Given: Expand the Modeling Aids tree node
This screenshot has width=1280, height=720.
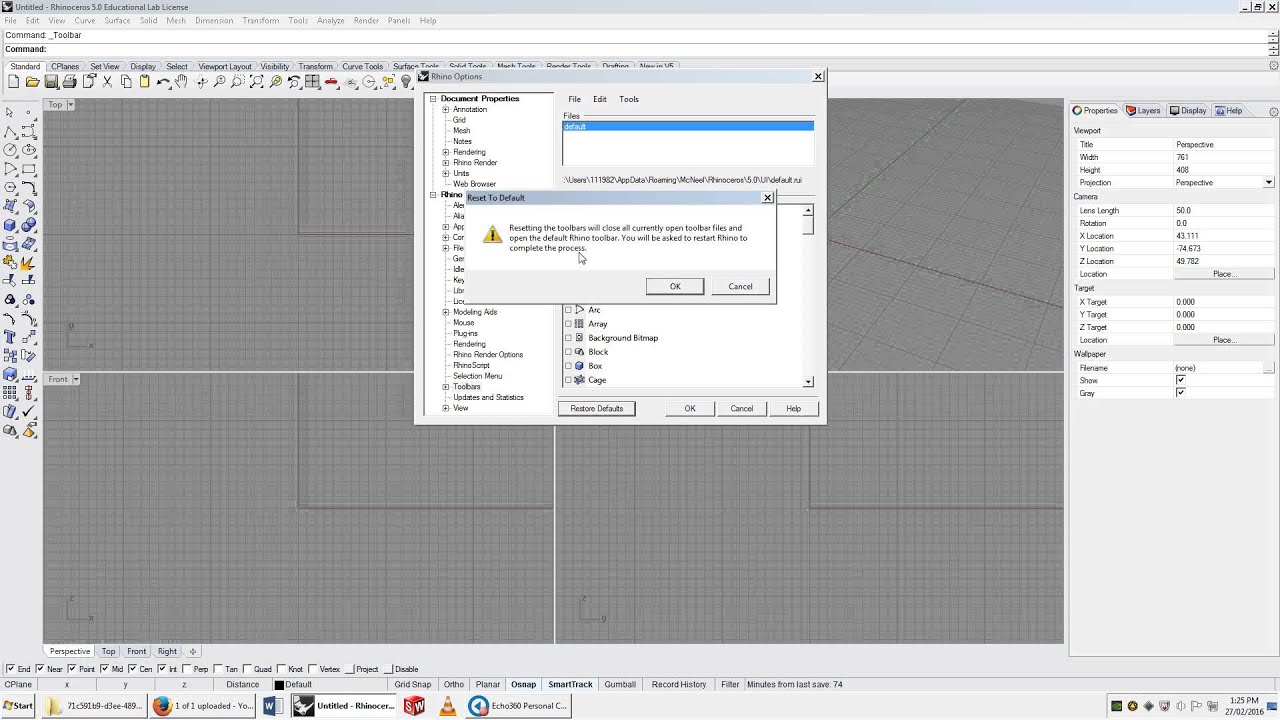Looking at the screenshot, I should coord(446,312).
